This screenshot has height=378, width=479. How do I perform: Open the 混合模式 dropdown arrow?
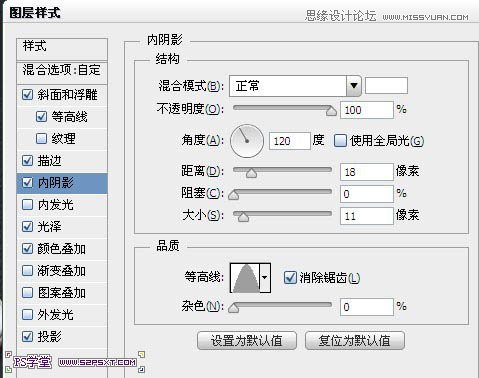click(x=354, y=86)
